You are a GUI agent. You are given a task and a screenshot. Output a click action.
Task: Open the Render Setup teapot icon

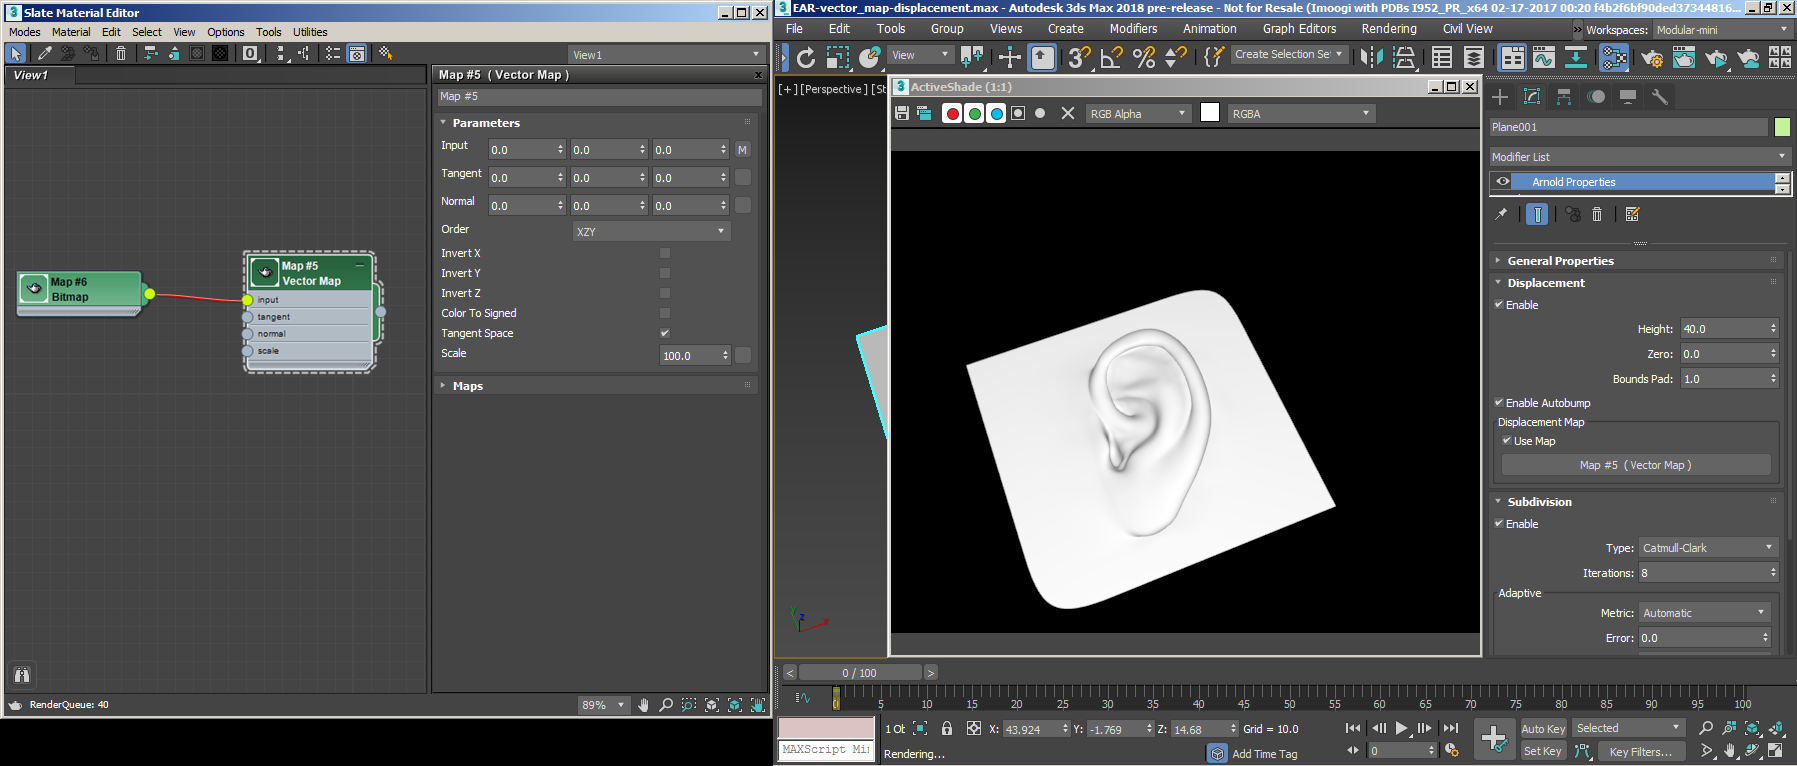pos(1652,58)
